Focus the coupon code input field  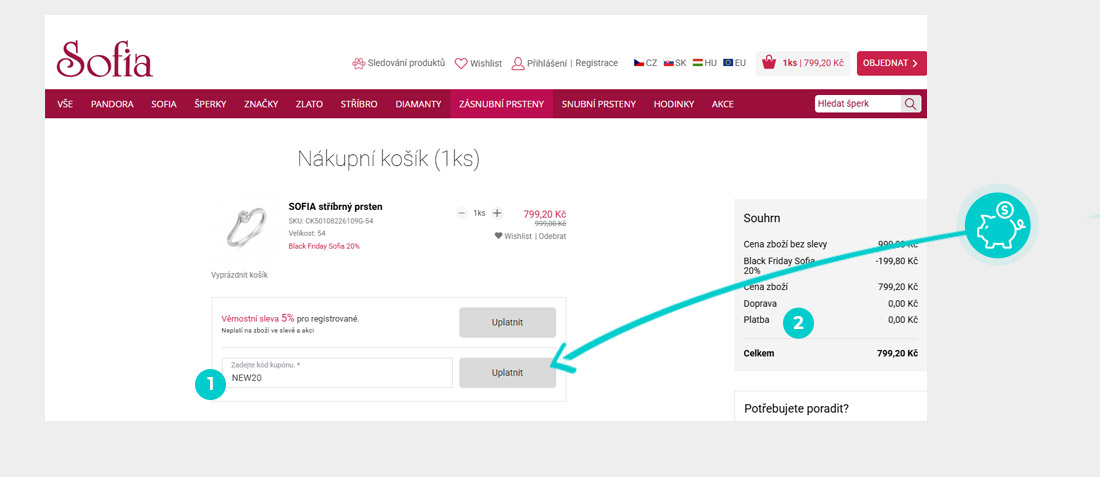click(337, 378)
